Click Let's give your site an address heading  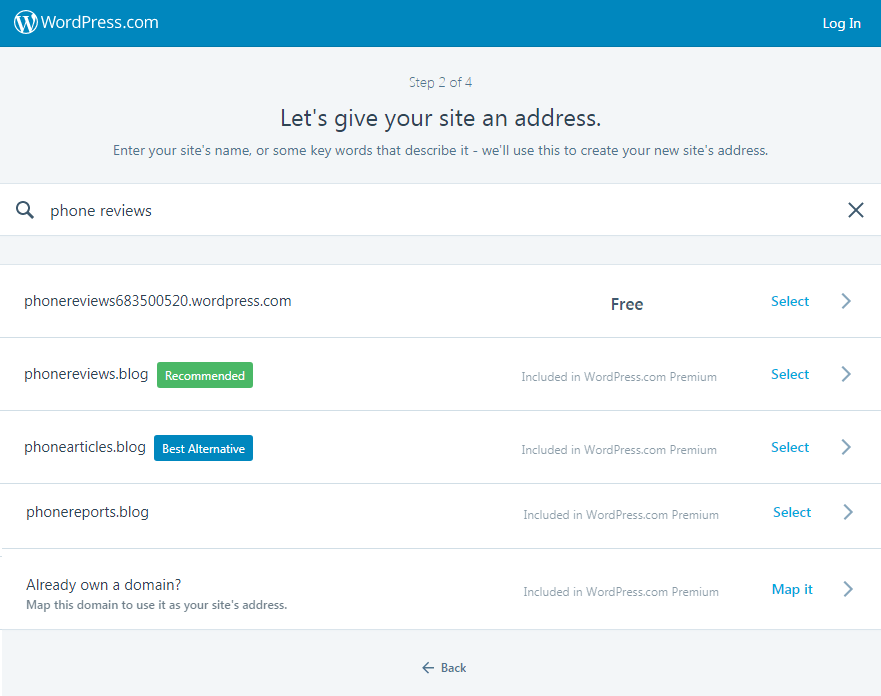[x=440, y=119]
